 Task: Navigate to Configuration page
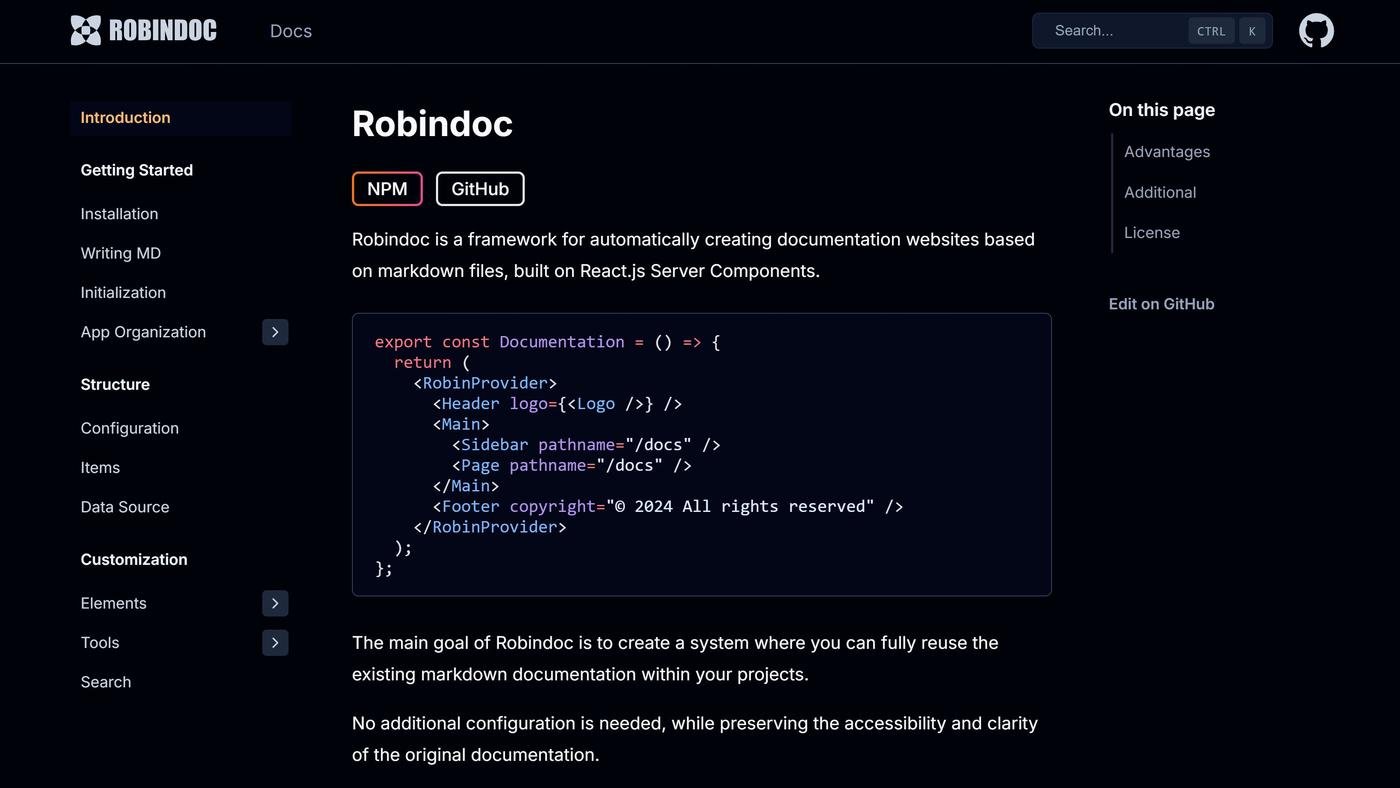pyautogui.click(x=130, y=428)
